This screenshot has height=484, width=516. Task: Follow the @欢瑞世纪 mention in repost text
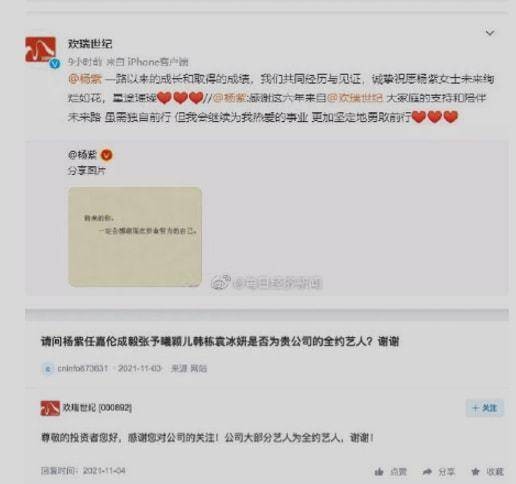click(x=355, y=98)
